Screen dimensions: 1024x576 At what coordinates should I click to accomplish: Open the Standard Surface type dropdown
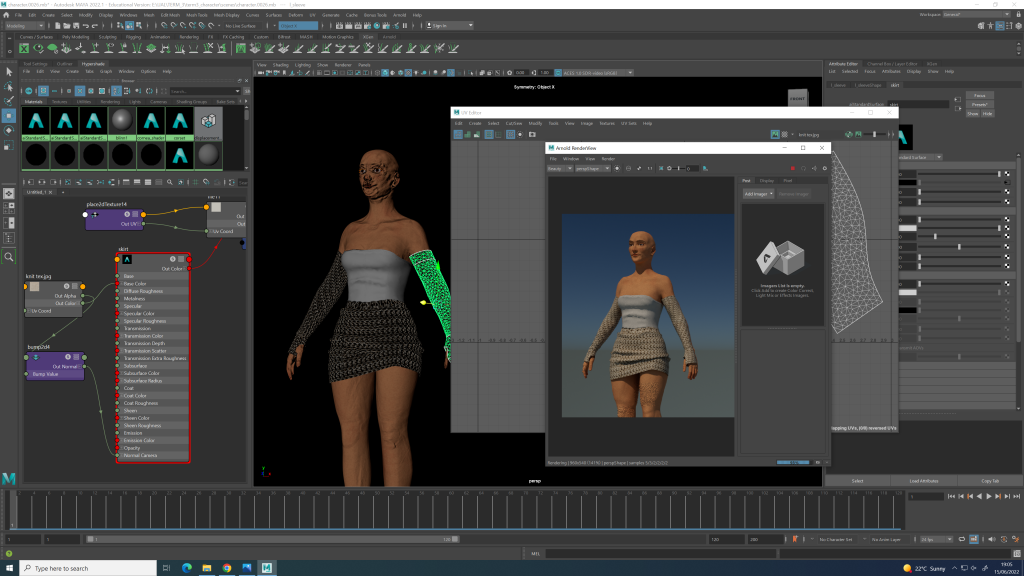tap(920, 157)
